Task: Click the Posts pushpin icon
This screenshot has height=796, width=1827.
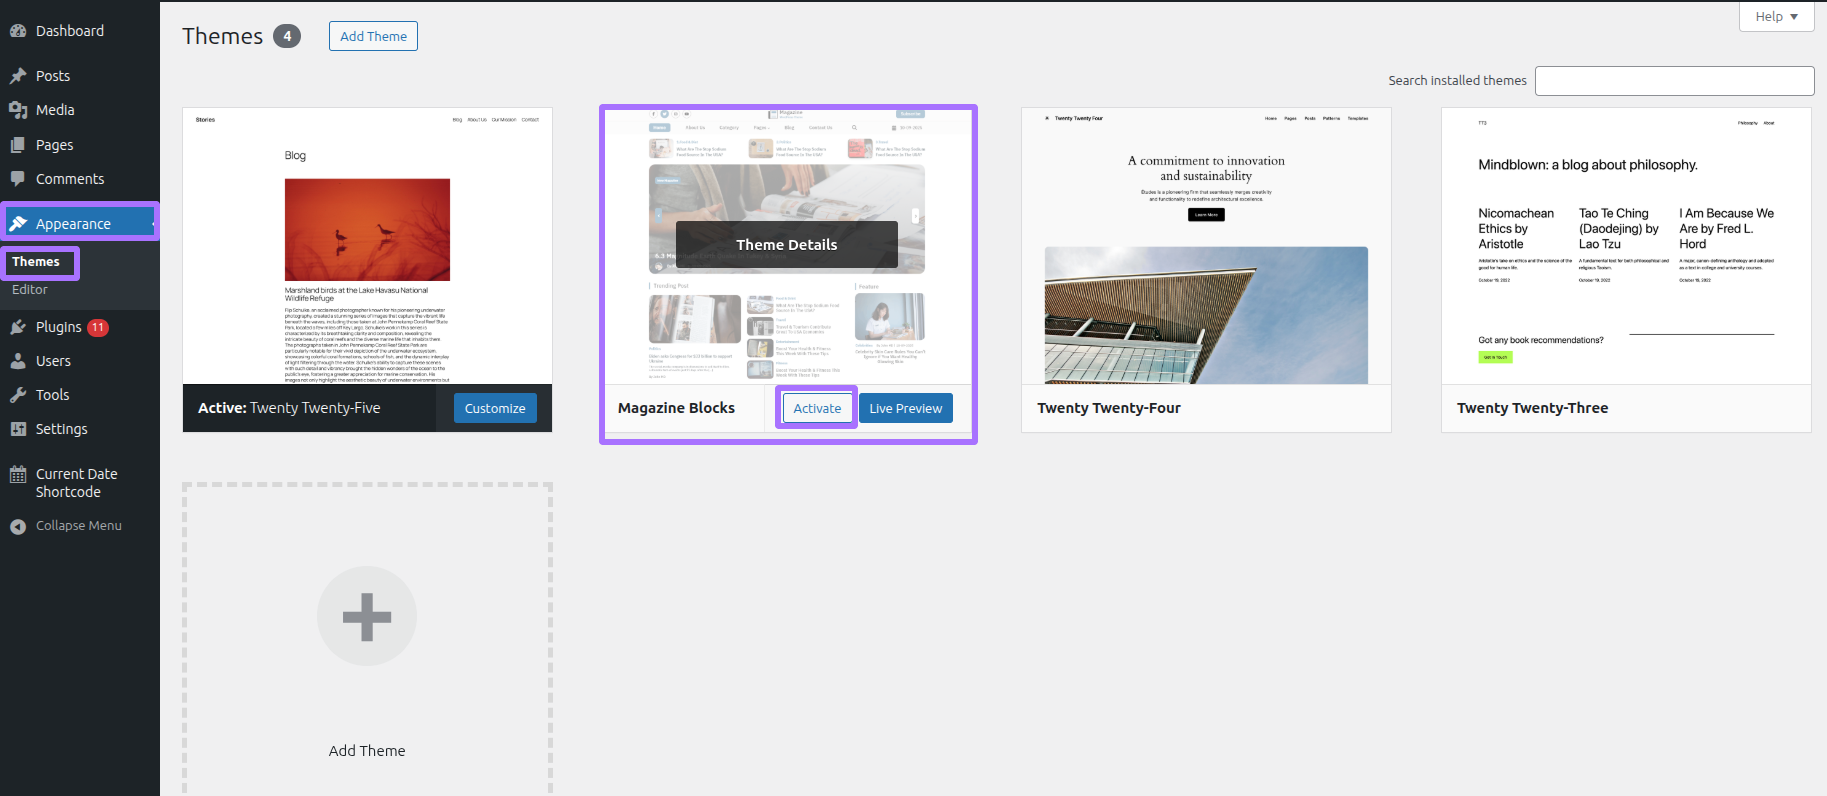Action: [18, 76]
